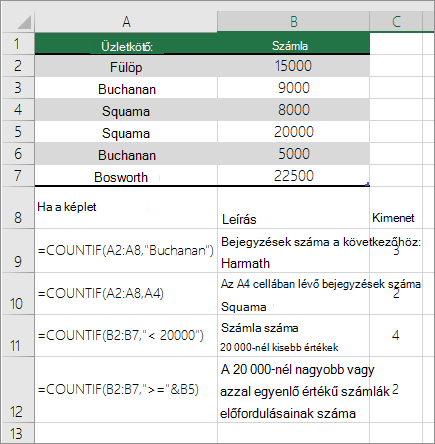This screenshot has width=435, height=444.
Task: Select the =COUNTIF(A2:A8,A4) formula cell
Action: click(x=126, y=294)
